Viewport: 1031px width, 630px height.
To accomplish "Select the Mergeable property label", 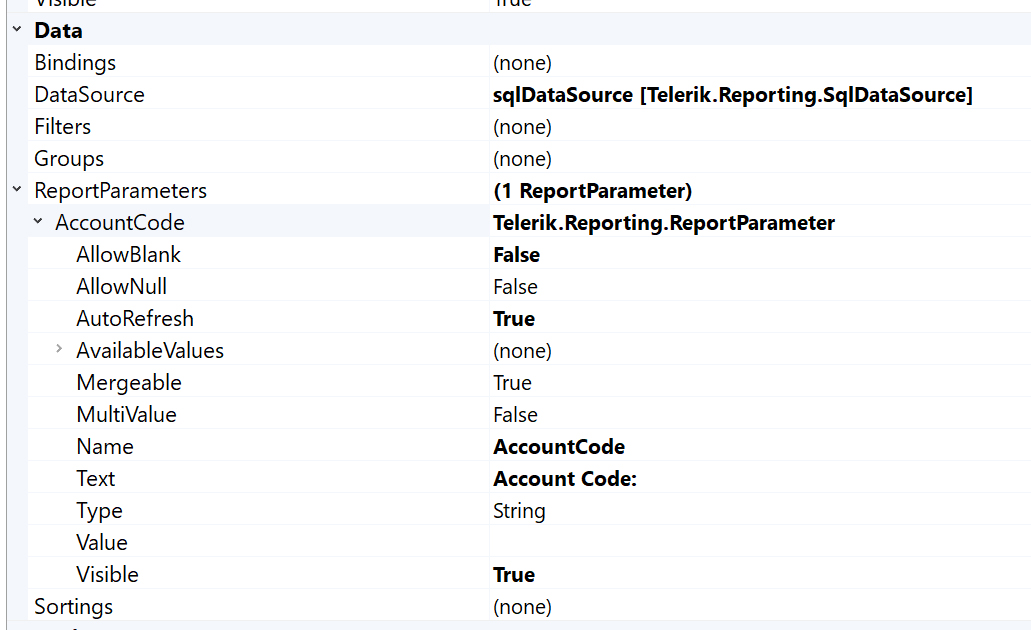I will pos(128,383).
